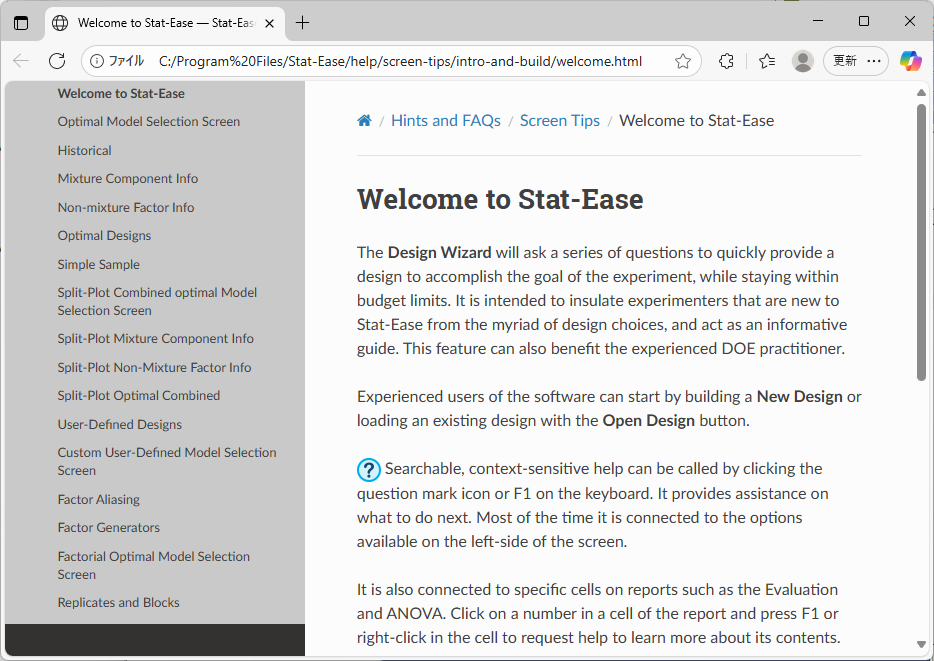
Task: Select Optimal Model Selection Screen in sidebar
Action: click(x=149, y=122)
